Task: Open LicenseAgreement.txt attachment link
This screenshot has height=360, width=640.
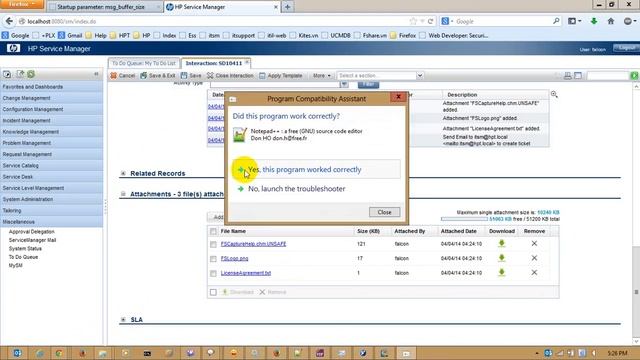Action: click(x=245, y=273)
